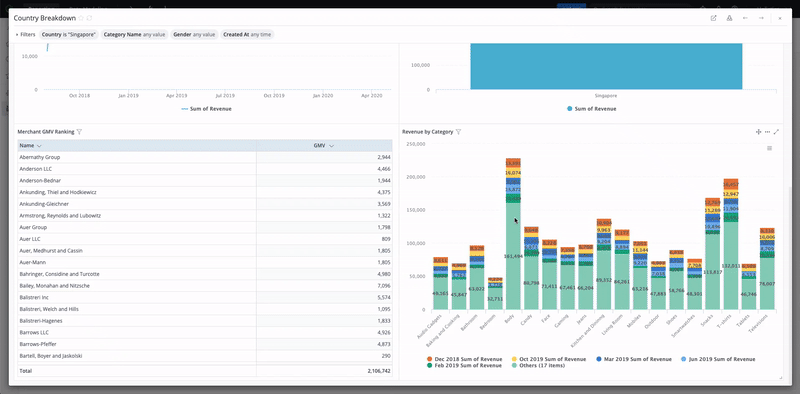Toggle Dec 2018 Sum of Revenue legend
This screenshot has height=394, width=800.
click(464, 359)
